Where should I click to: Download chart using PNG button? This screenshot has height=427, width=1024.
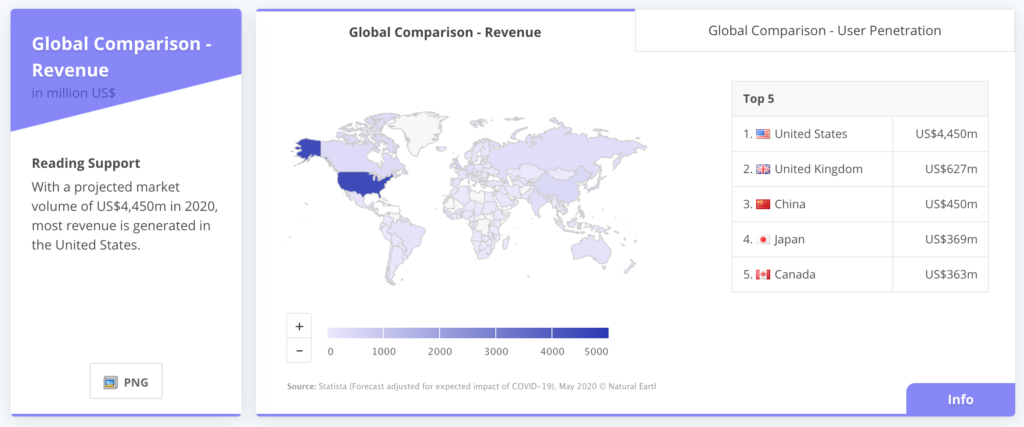tap(126, 382)
